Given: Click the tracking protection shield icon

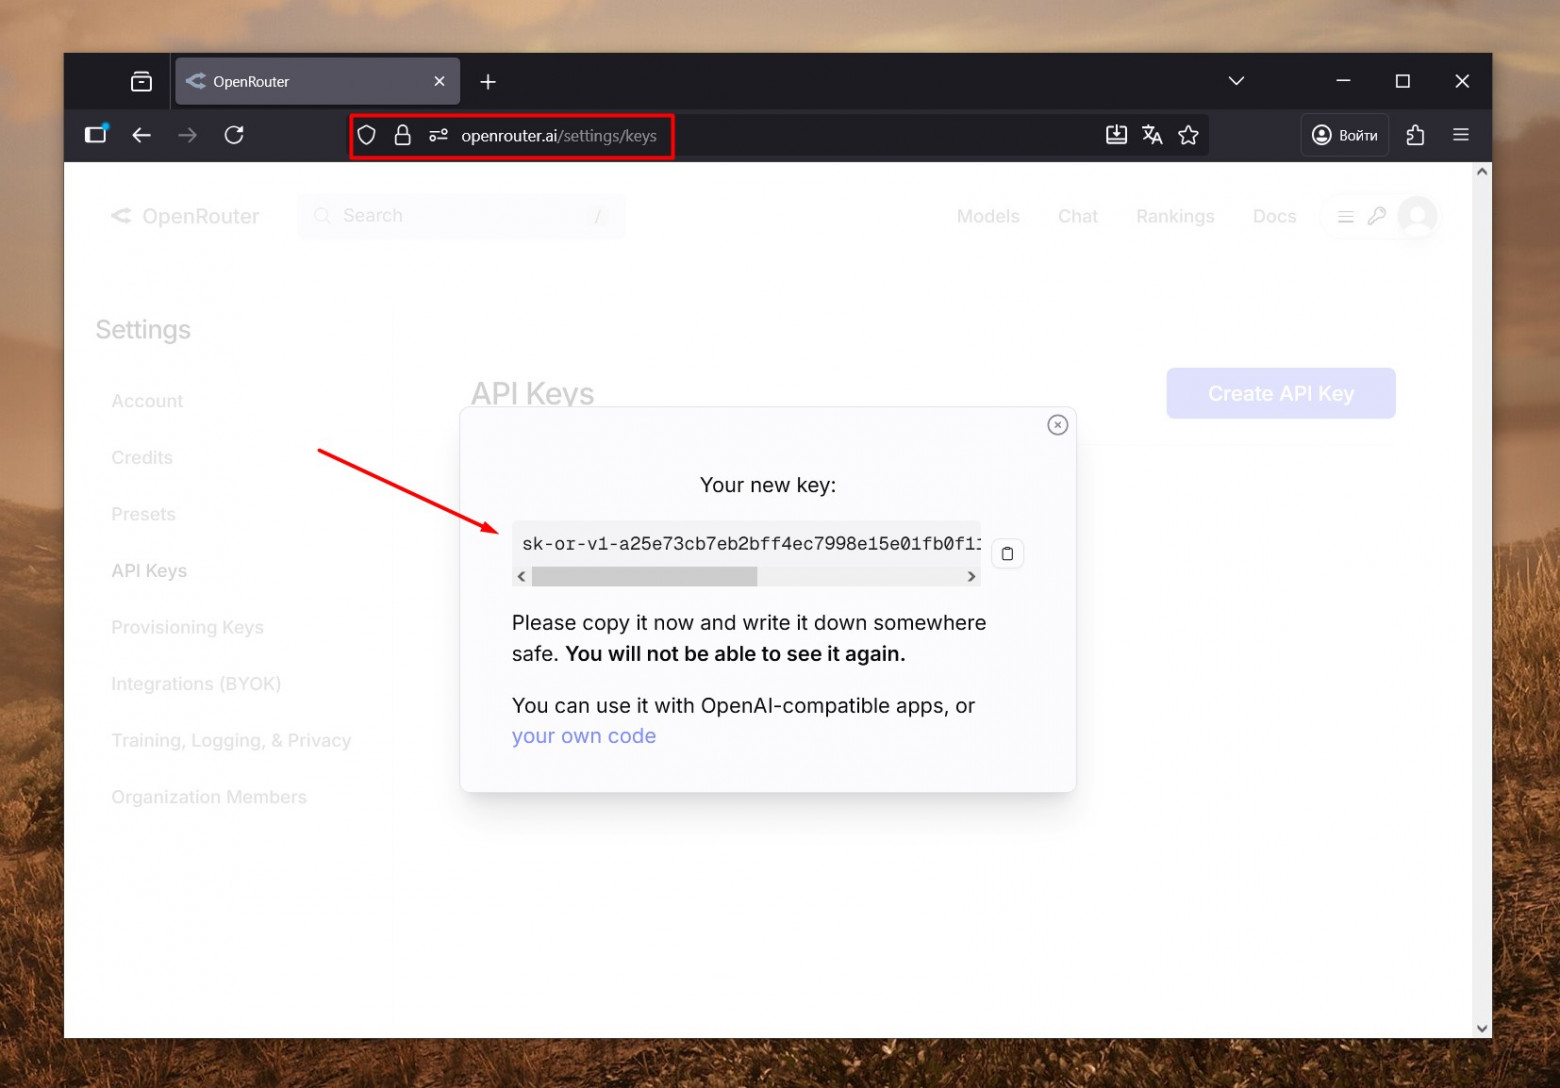Looking at the screenshot, I should click(x=367, y=135).
